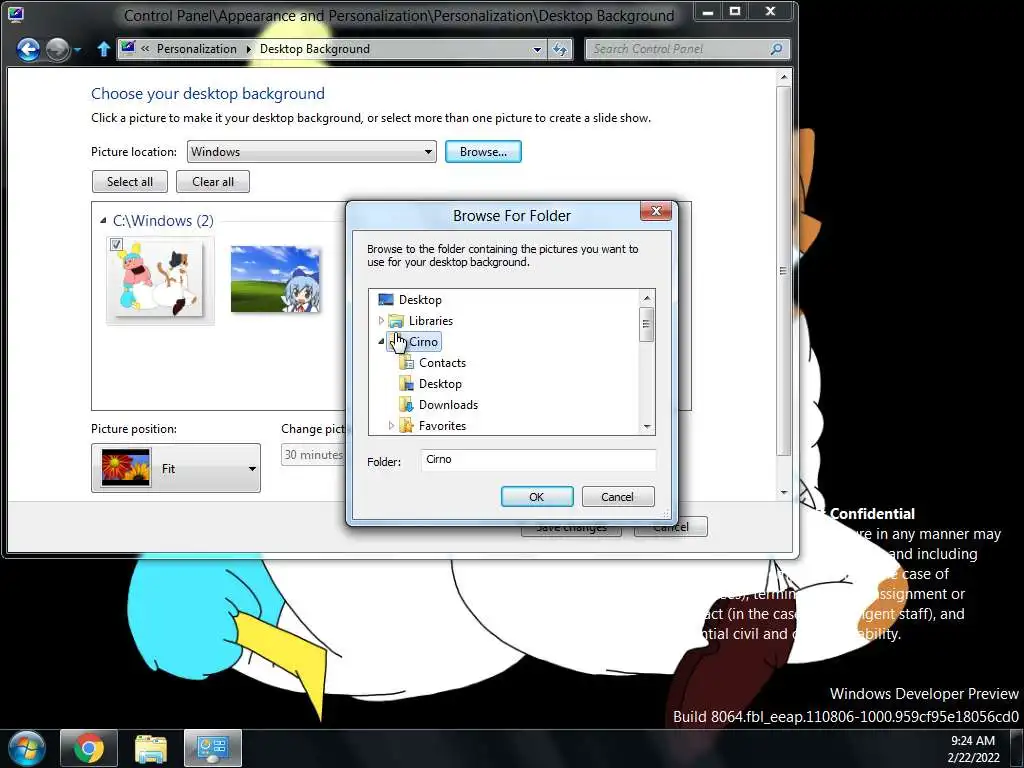This screenshot has height=768, width=1024.
Task: Open the Picture position Fit dropdown
Action: (x=176, y=468)
